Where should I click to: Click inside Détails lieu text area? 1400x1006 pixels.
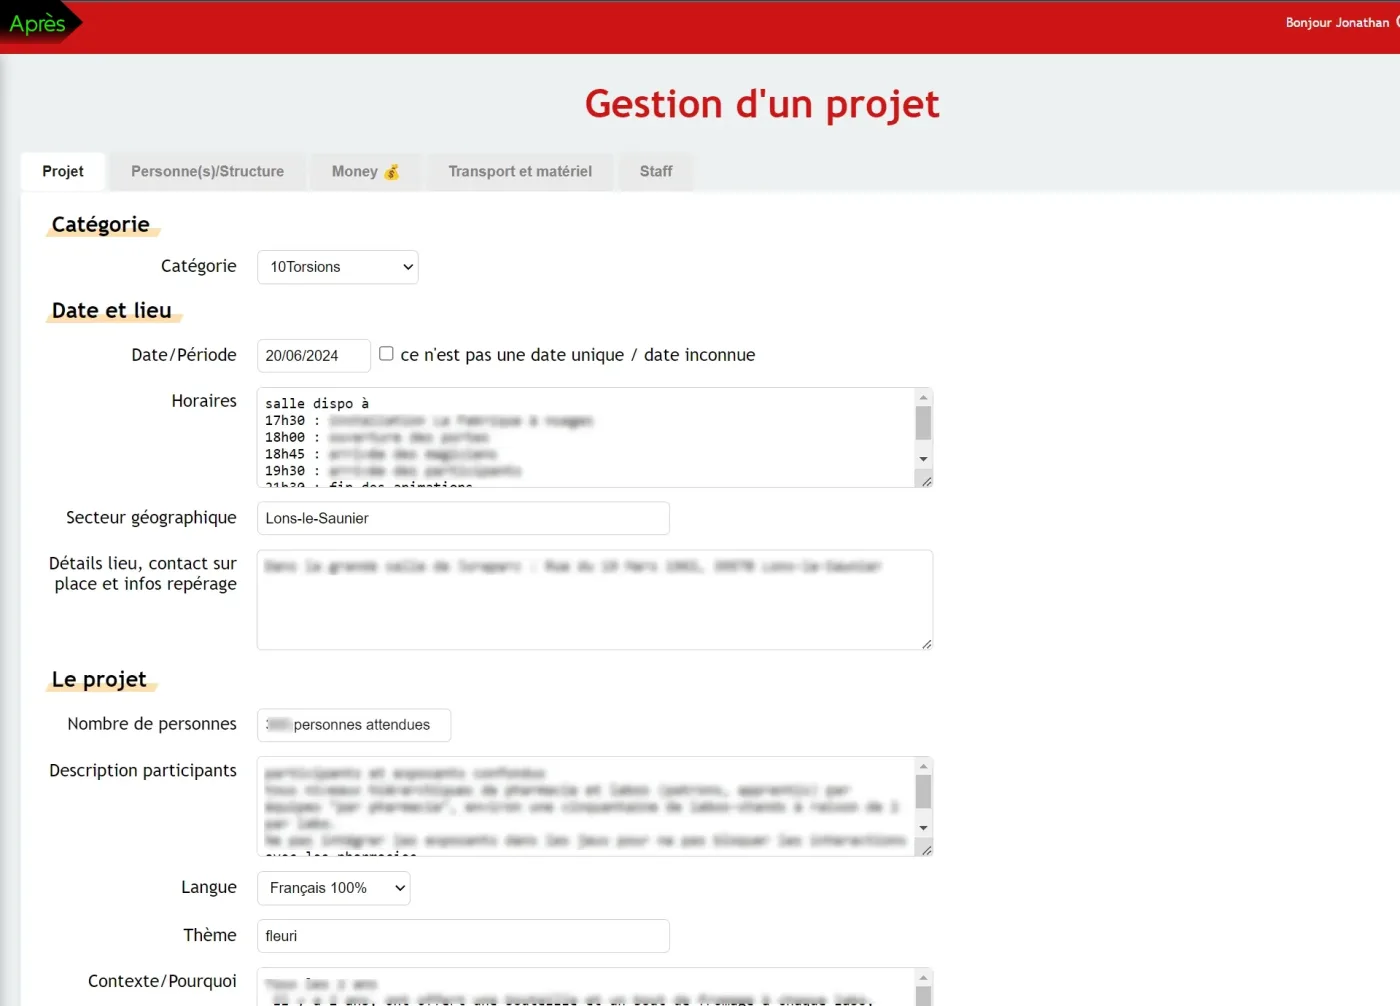pos(595,600)
